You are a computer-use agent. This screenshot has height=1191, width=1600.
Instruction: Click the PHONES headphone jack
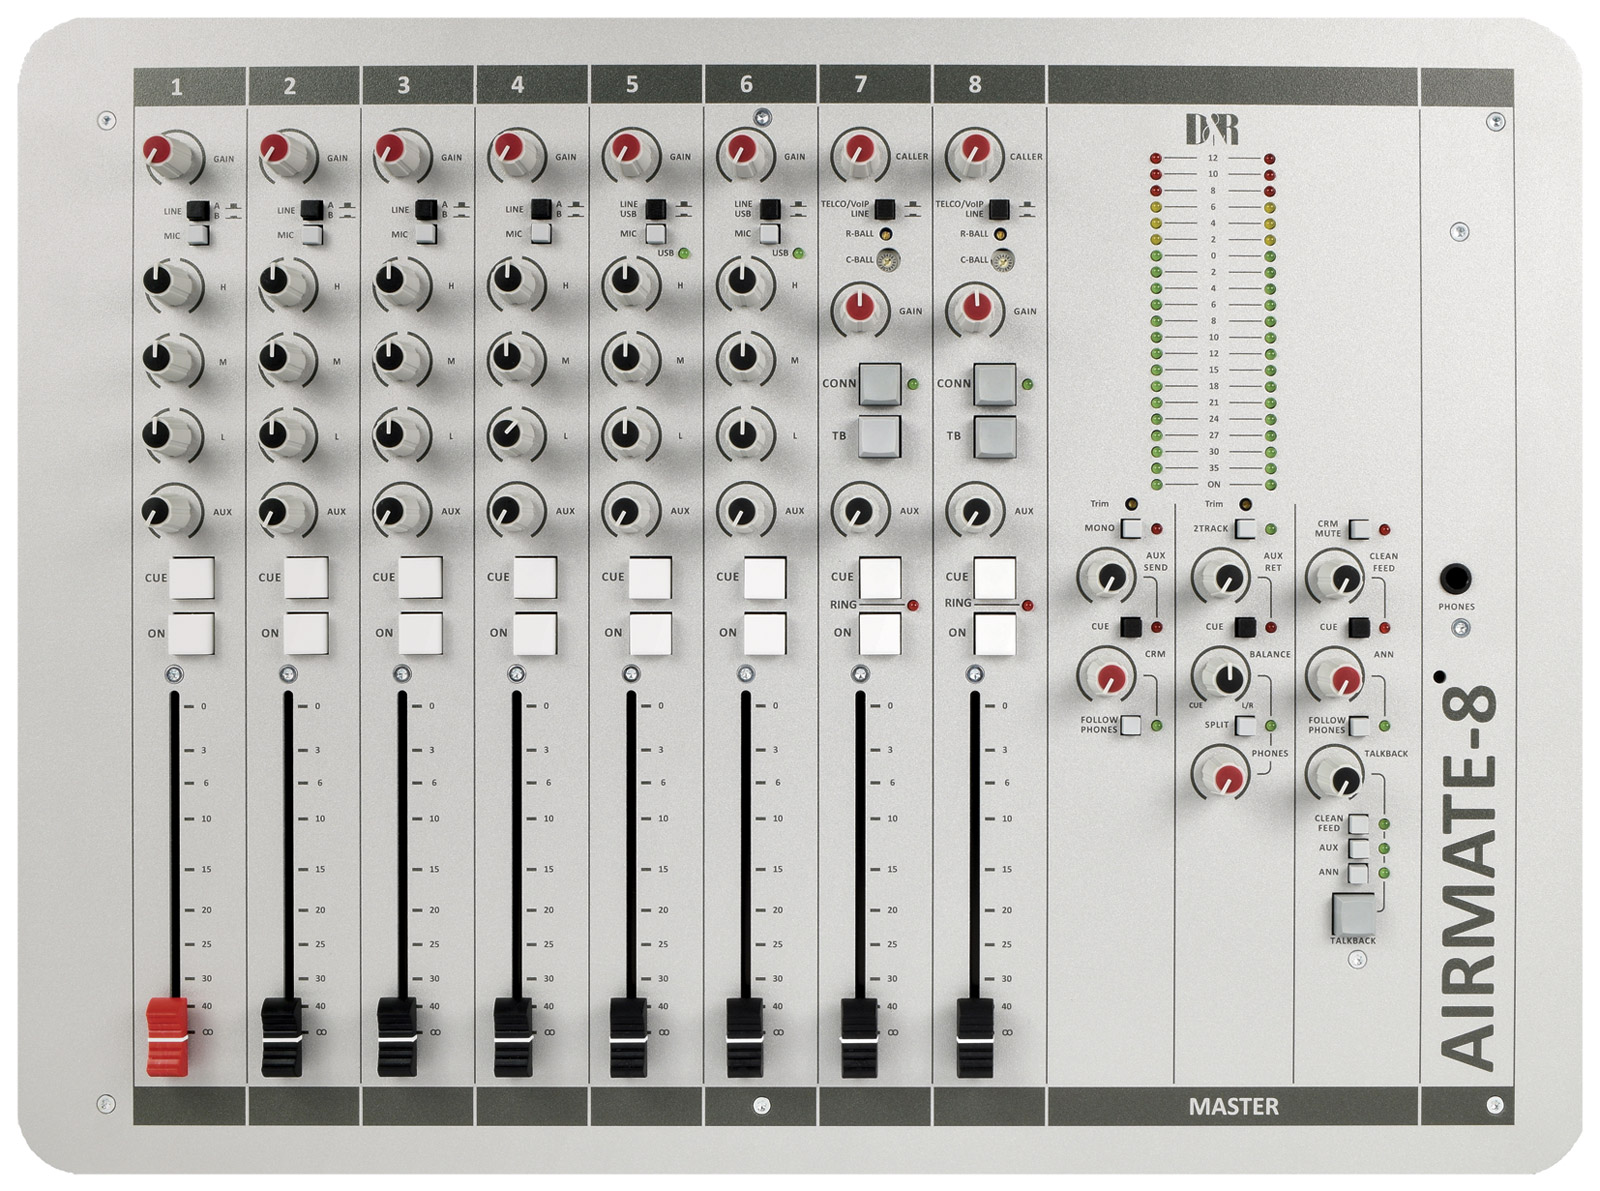1455,579
